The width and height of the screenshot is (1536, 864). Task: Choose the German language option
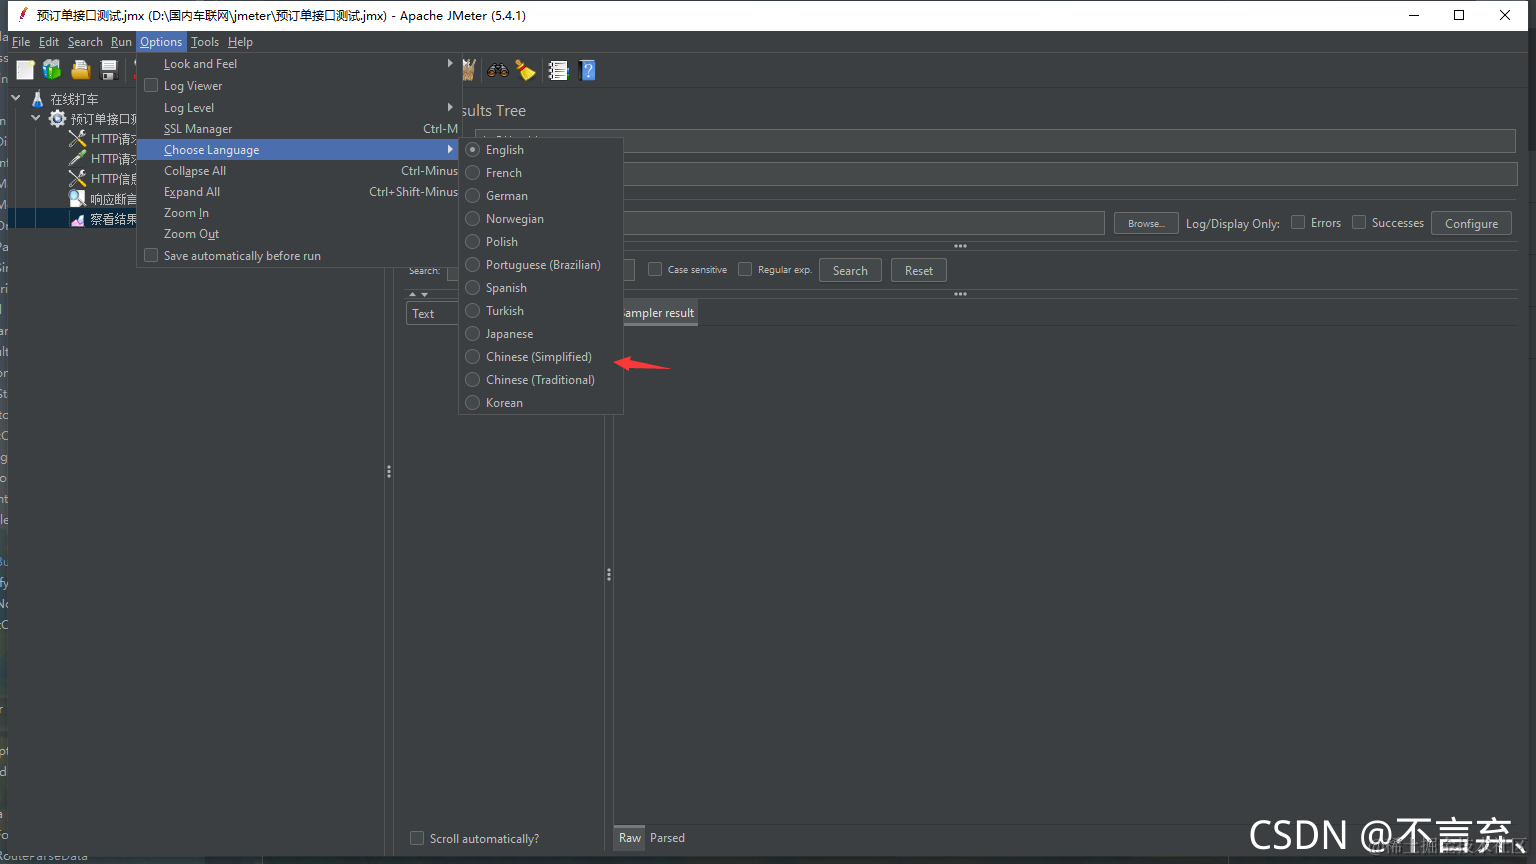541,196
